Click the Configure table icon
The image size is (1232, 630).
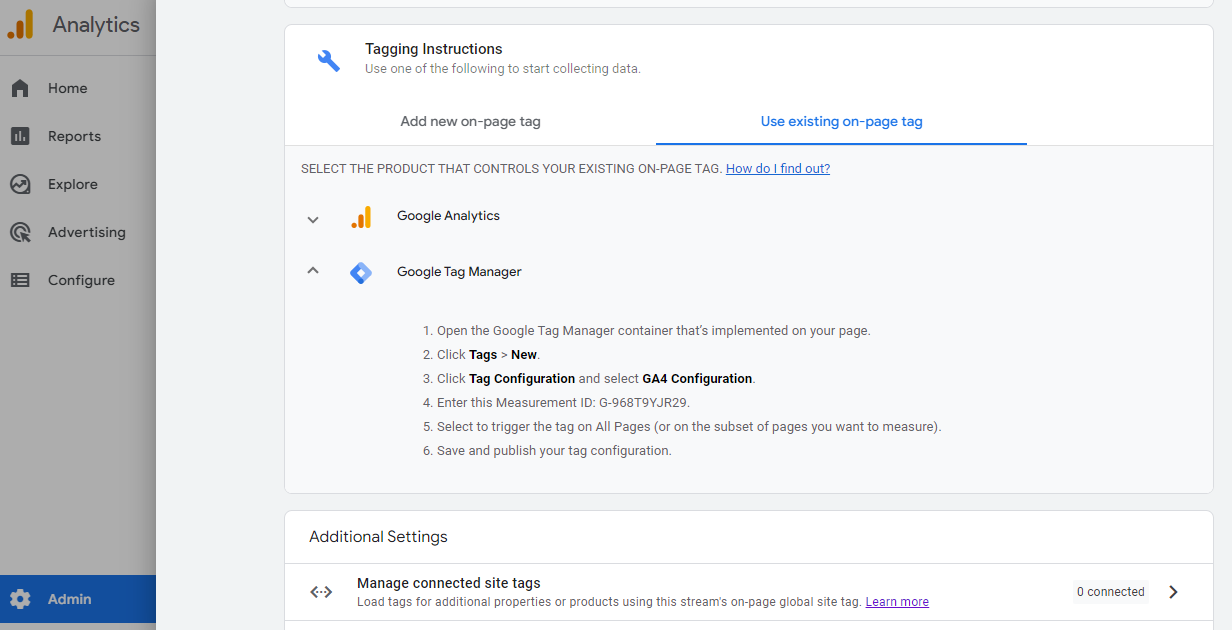point(20,280)
